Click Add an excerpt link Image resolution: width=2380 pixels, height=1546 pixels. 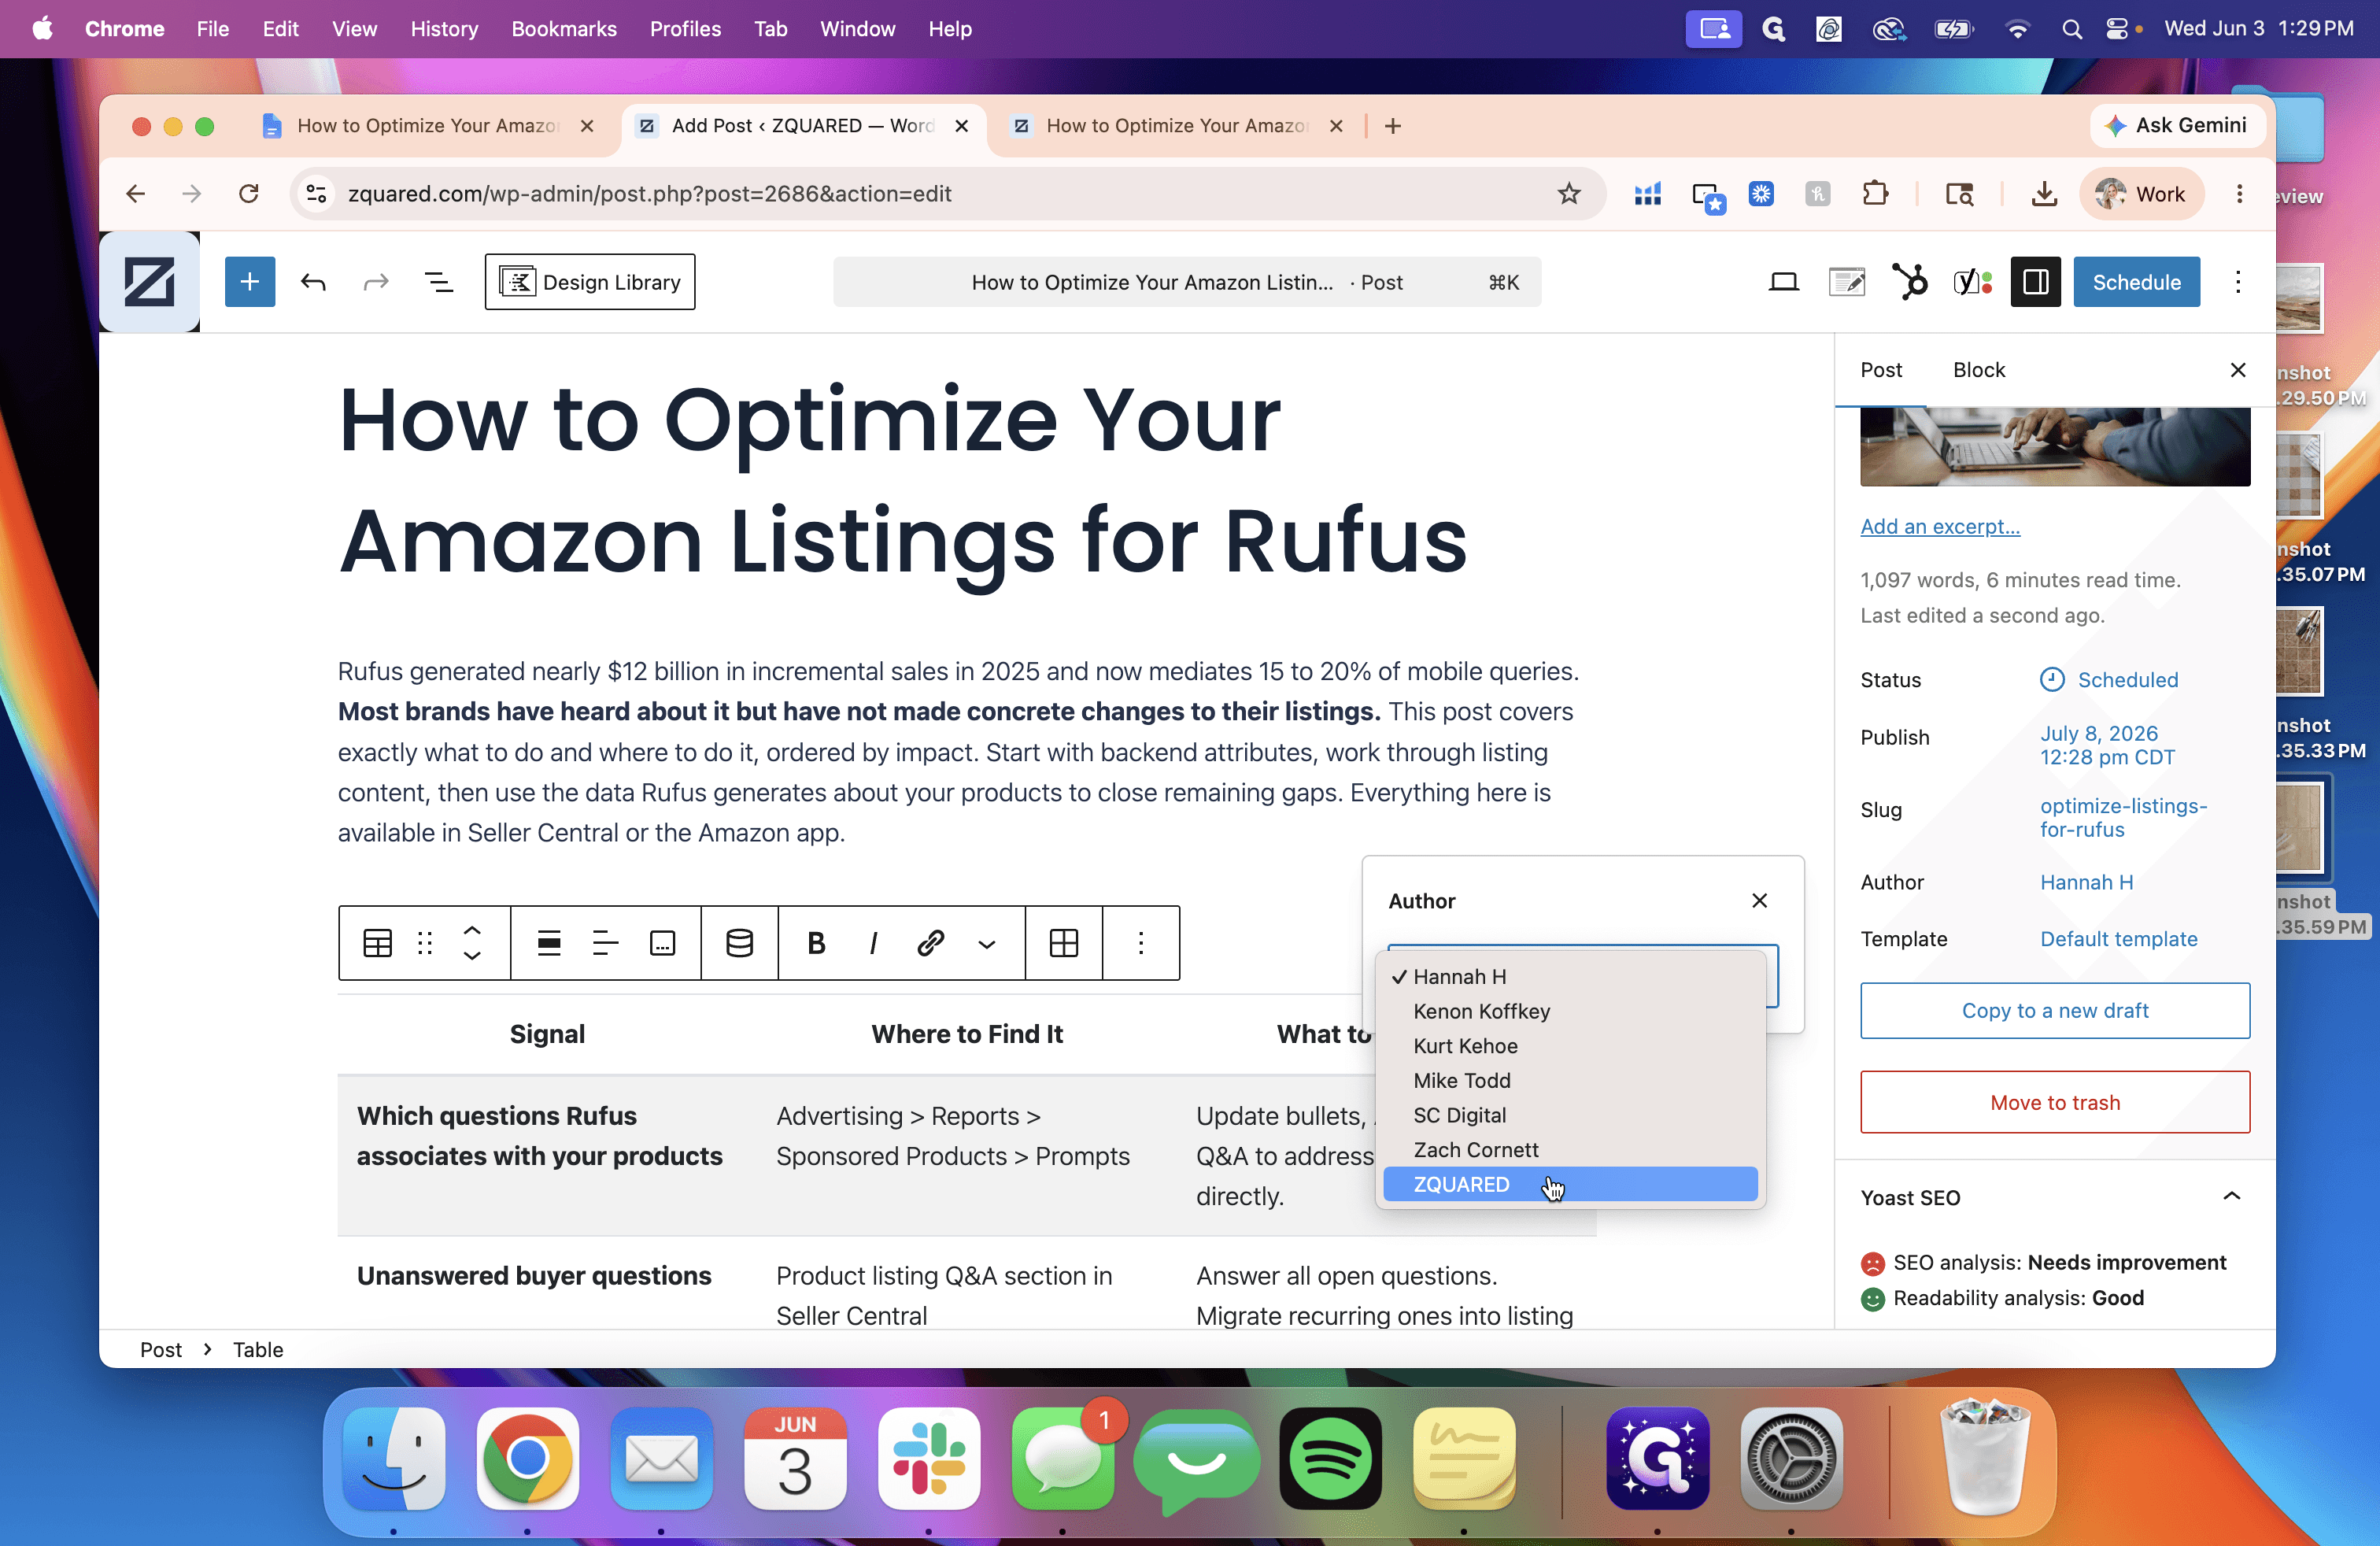(1940, 527)
